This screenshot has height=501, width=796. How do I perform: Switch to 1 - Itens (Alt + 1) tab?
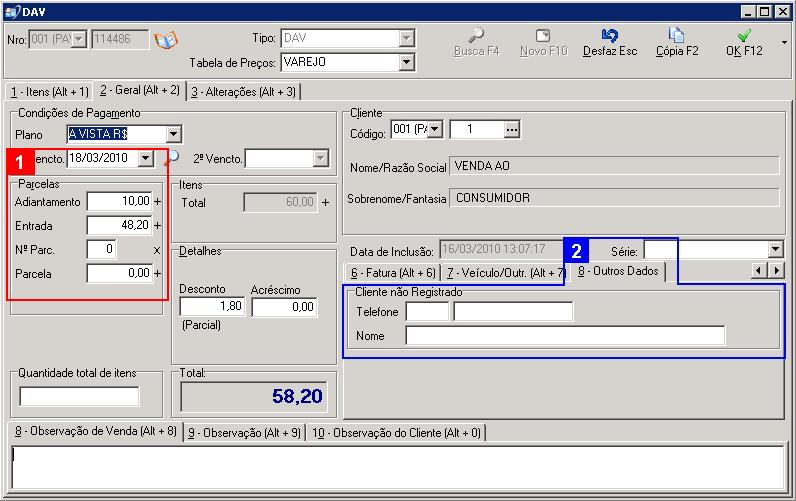click(x=49, y=92)
